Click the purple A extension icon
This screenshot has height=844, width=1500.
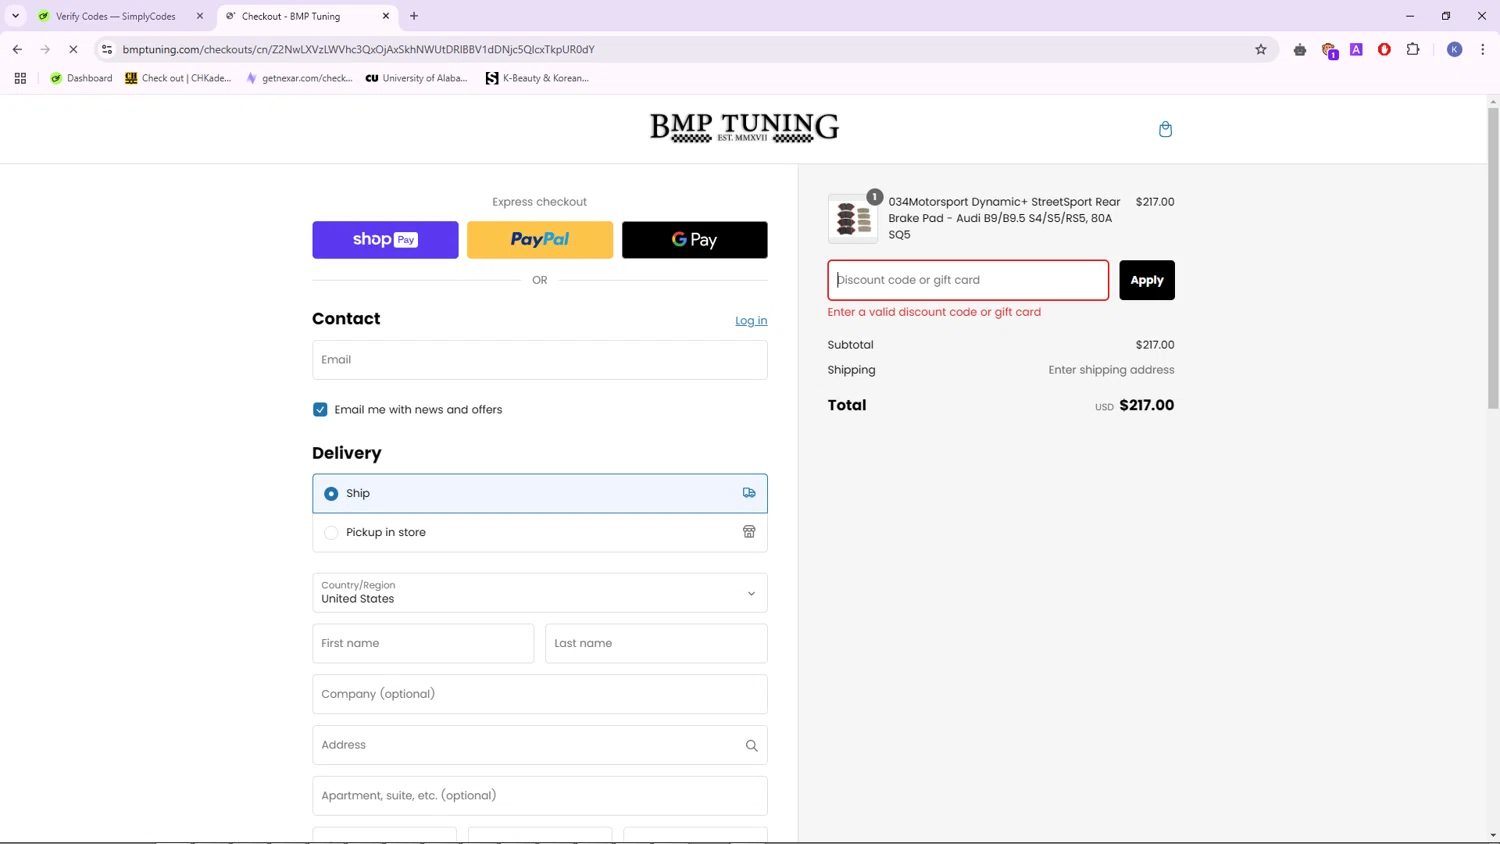[x=1356, y=49]
